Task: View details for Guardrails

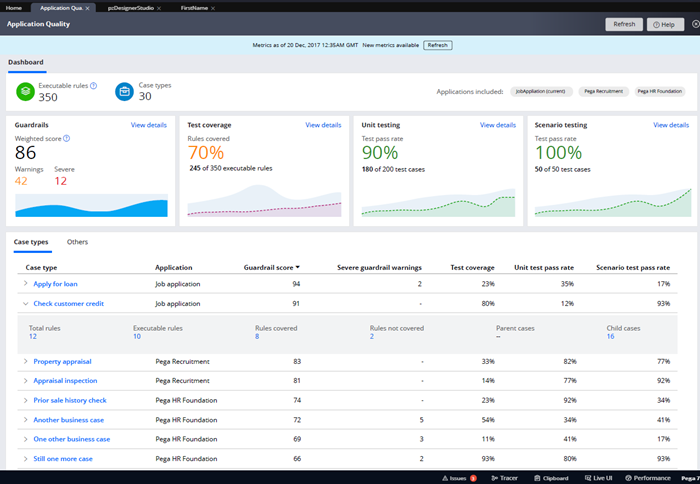Action: (x=149, y=125)
